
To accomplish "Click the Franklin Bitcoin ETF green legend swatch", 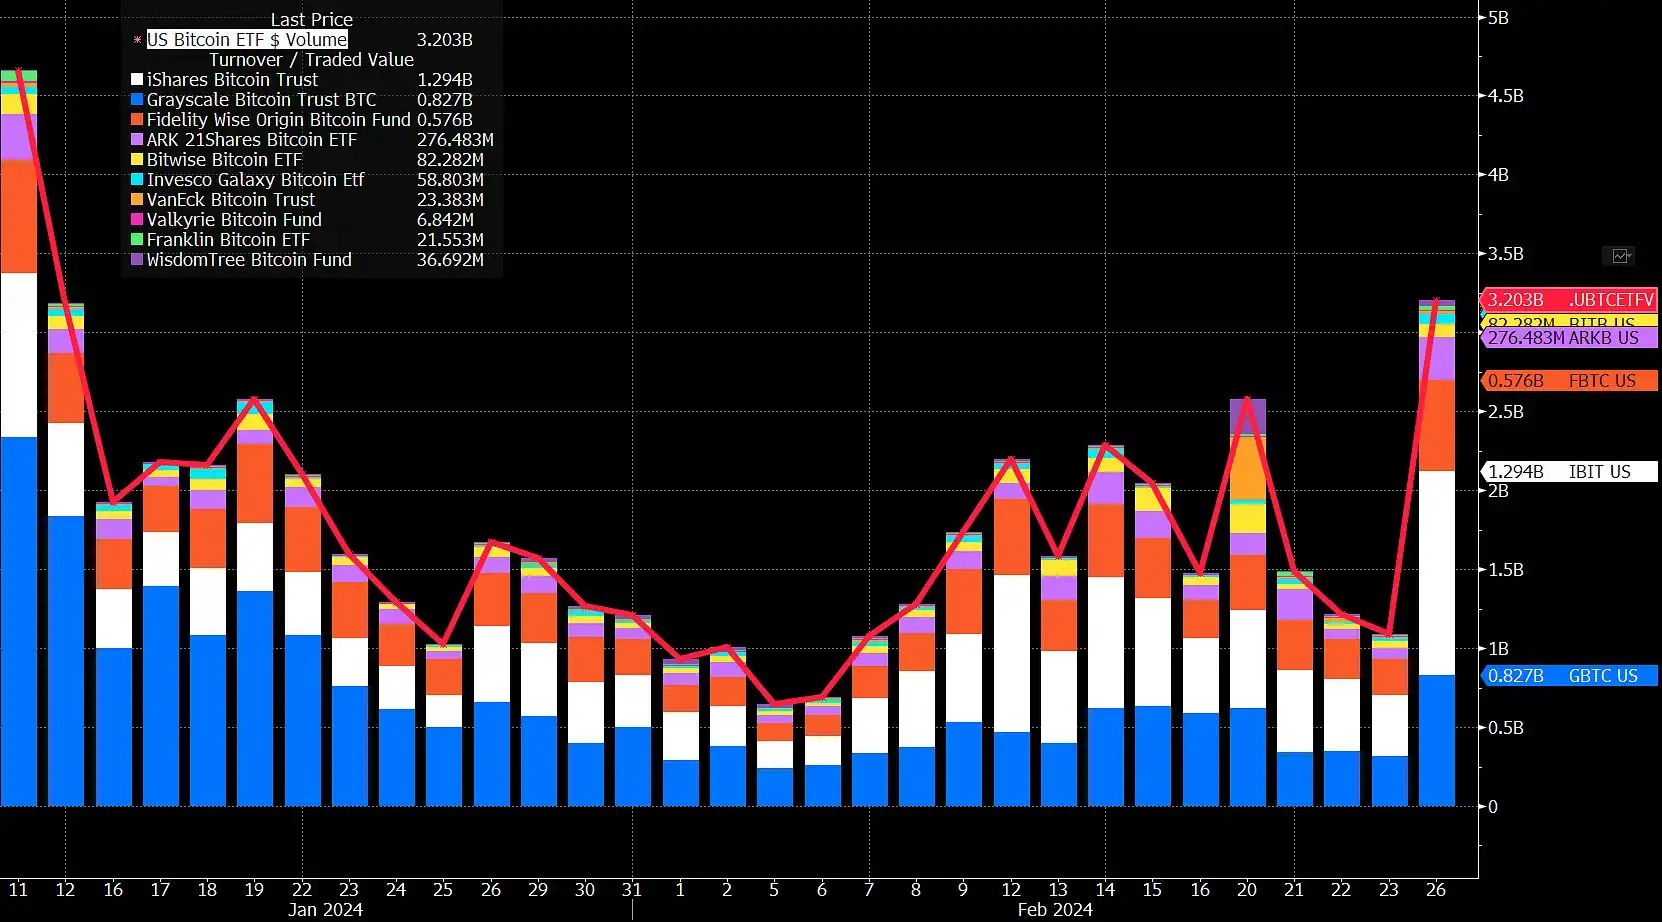I will 137,240.
